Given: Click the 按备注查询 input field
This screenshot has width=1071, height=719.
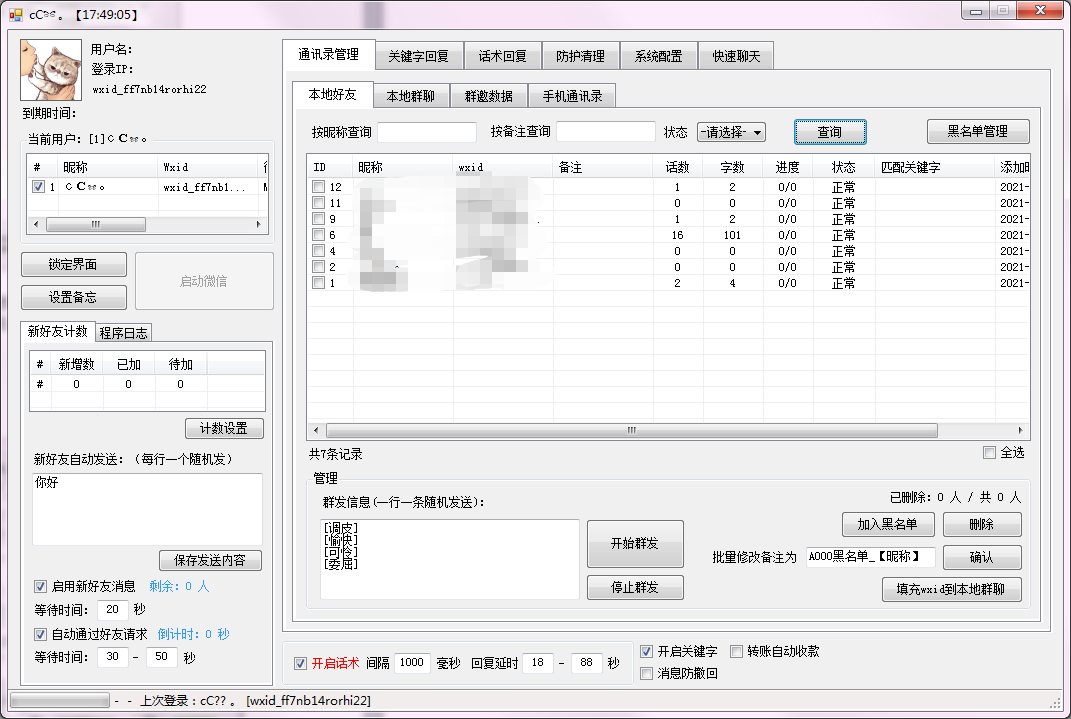Looking at the screenshot, I should click(x=606, y=132).
